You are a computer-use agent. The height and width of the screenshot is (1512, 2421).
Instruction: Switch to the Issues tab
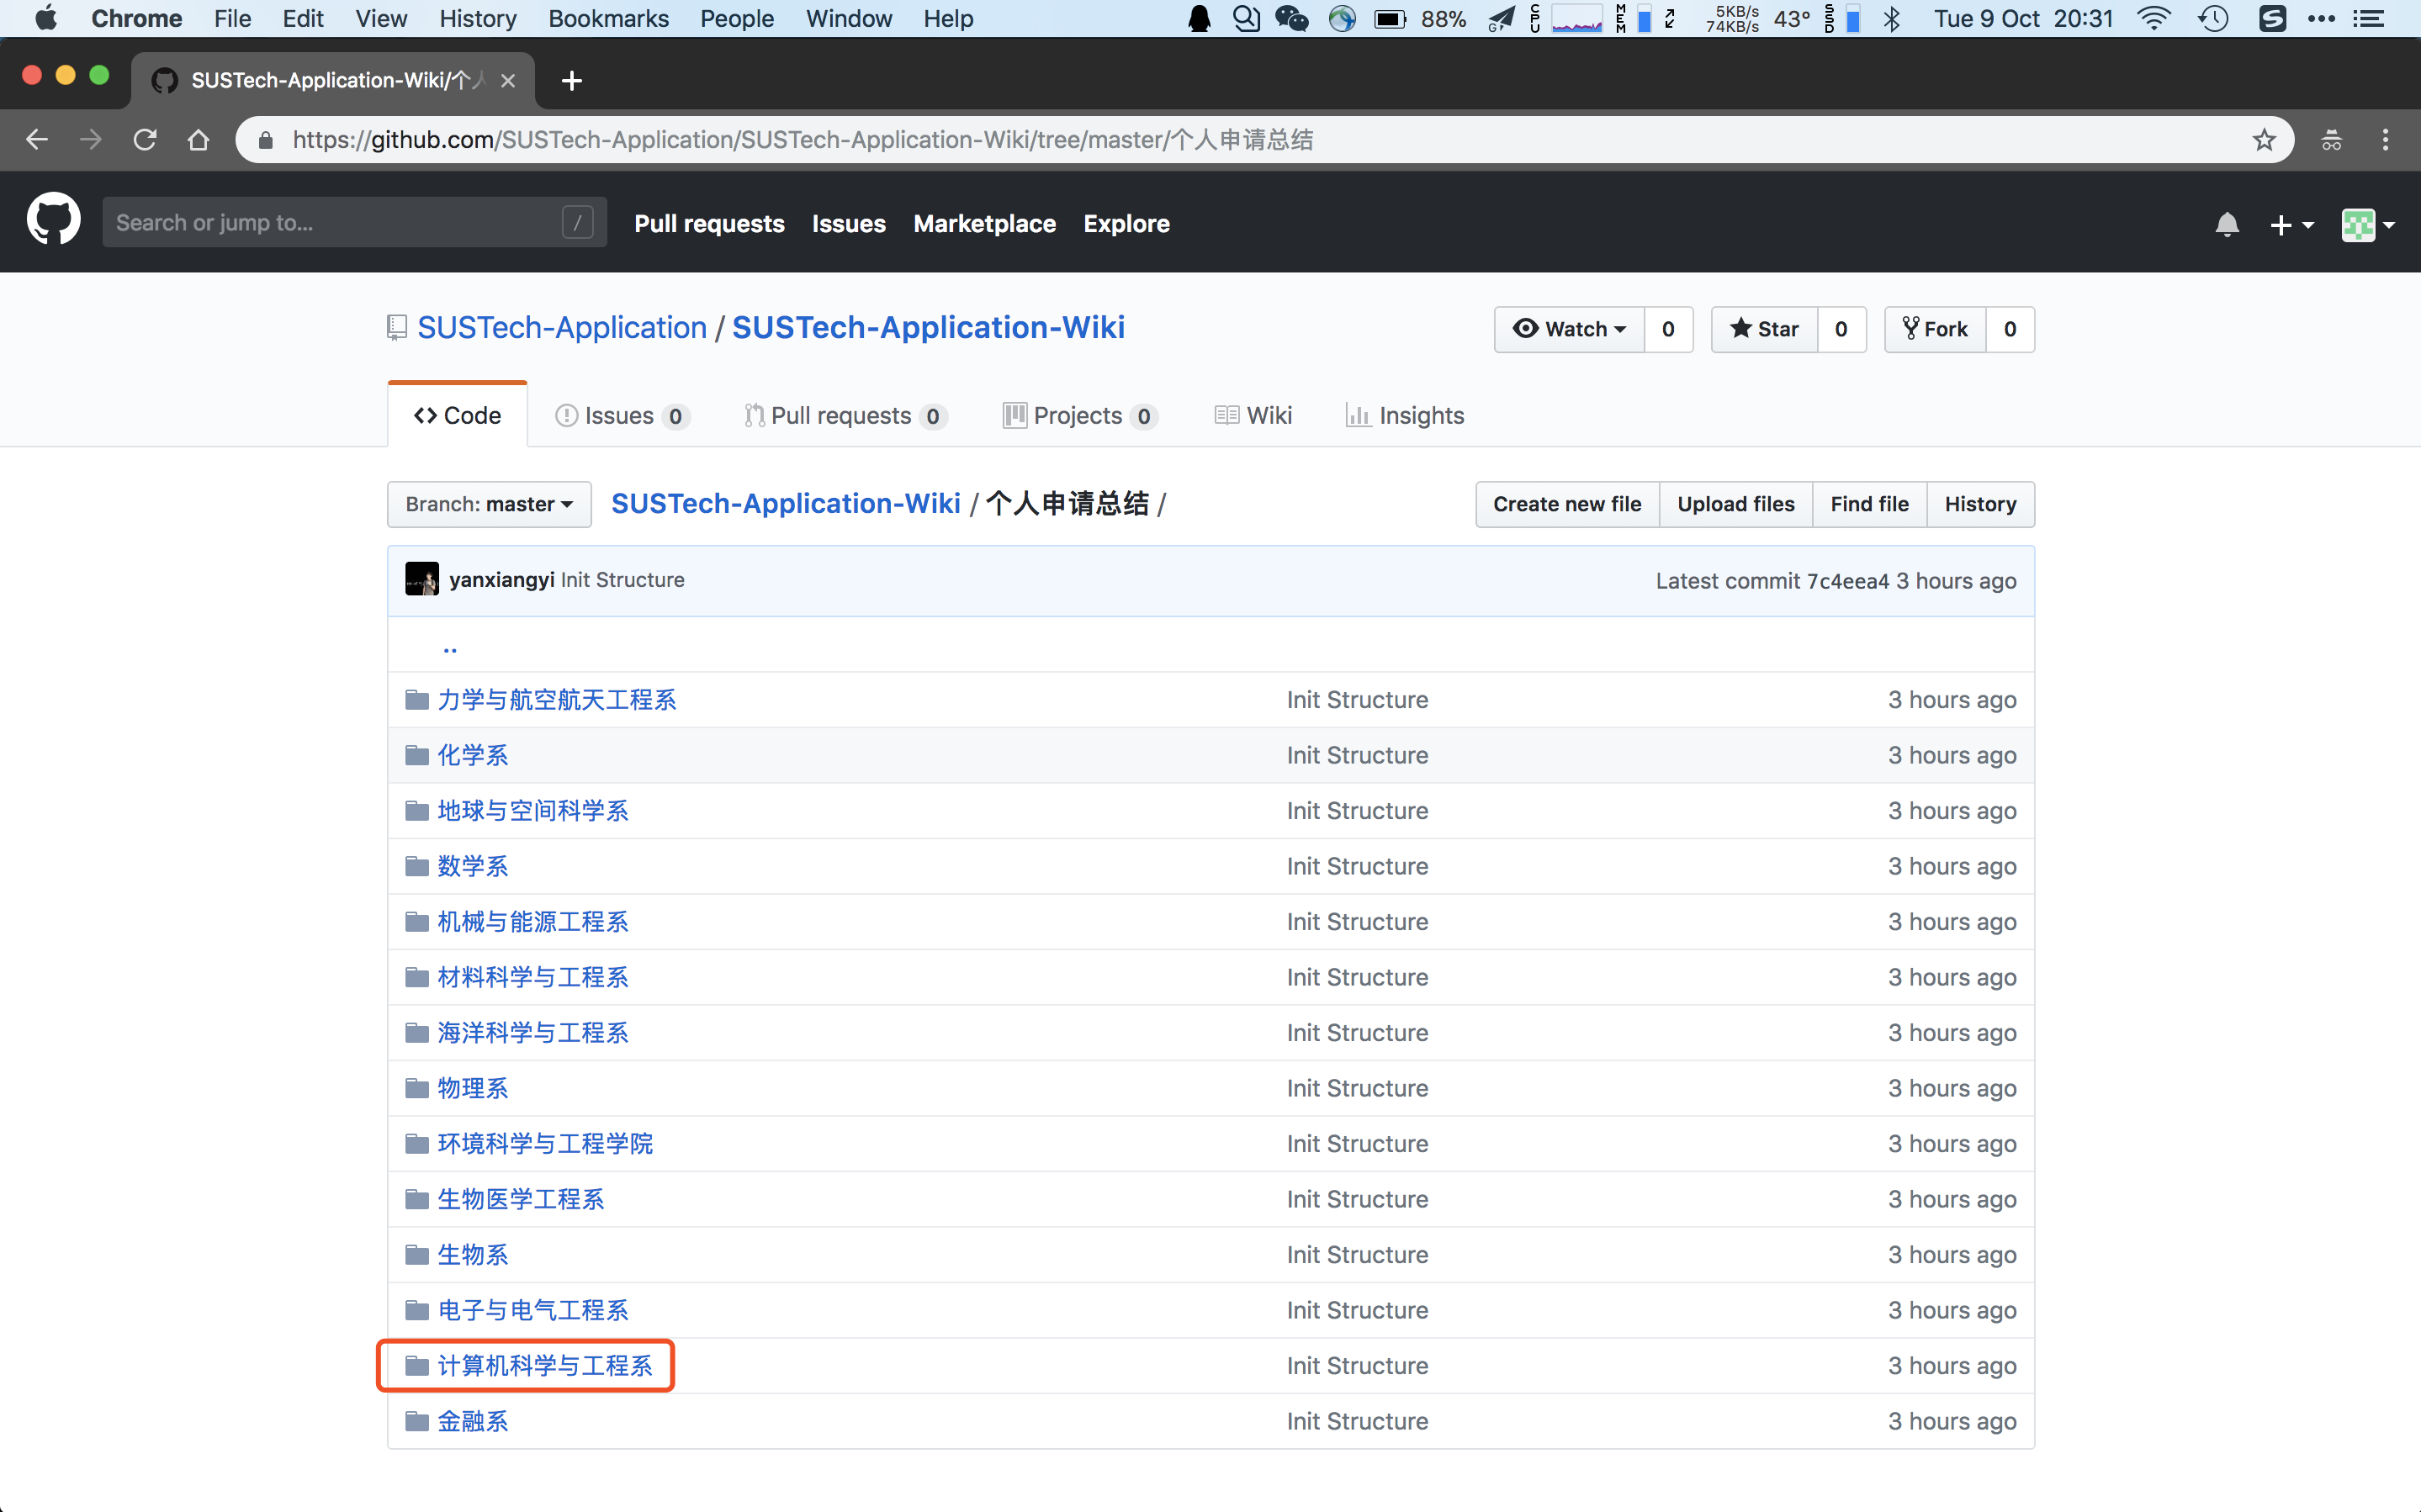pos(622,416)
